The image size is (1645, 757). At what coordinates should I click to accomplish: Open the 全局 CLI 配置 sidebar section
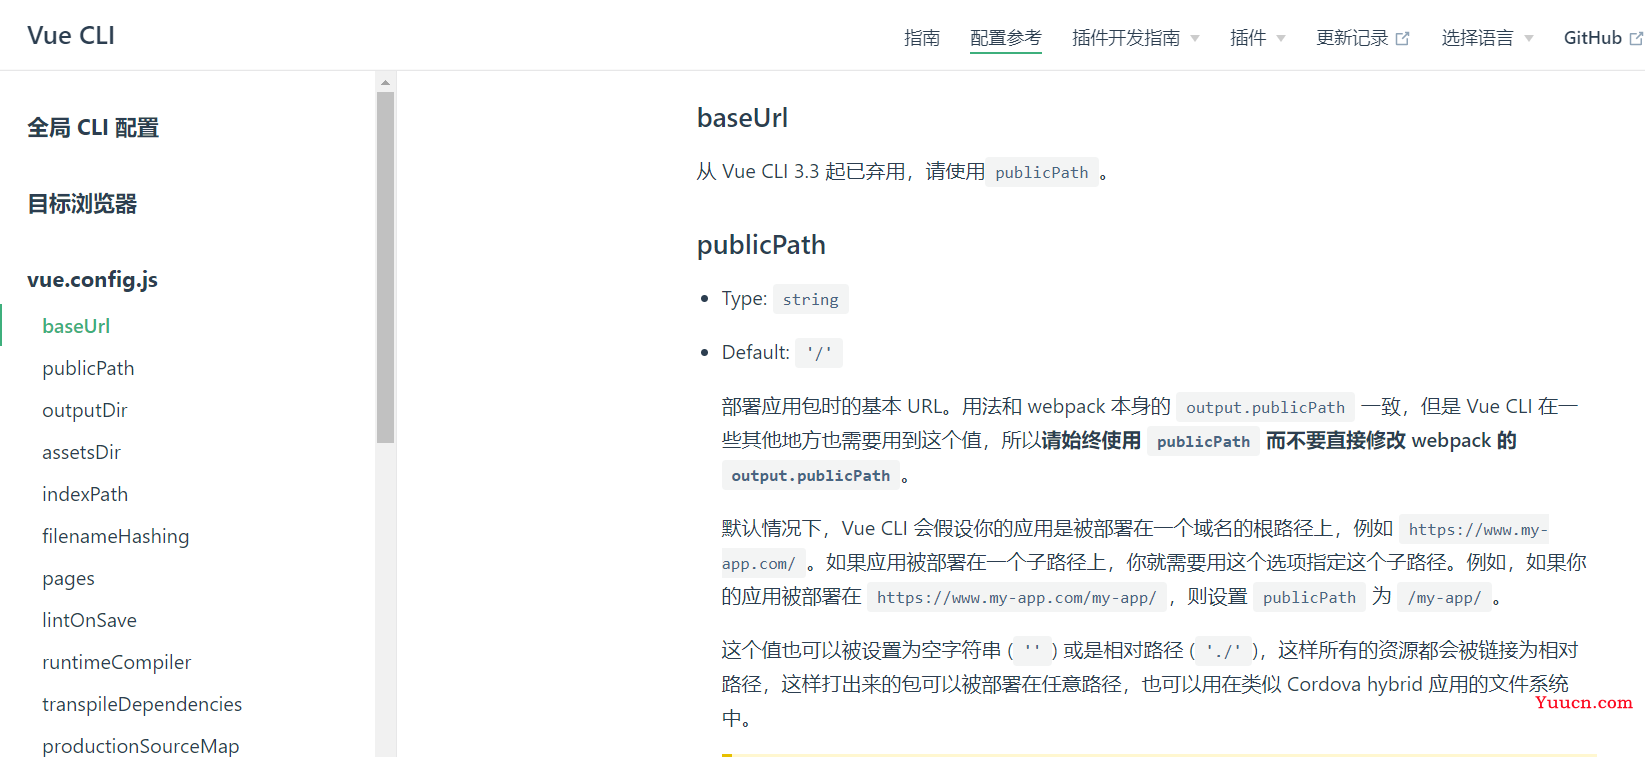[x=93, y=128]
